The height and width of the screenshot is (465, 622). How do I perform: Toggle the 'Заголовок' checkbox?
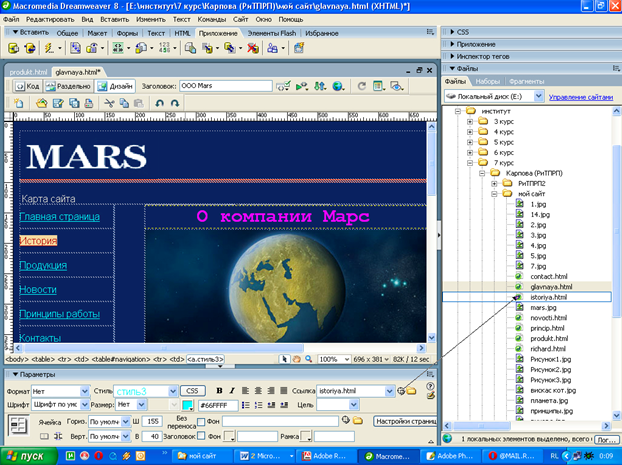[x=201, y=436]
